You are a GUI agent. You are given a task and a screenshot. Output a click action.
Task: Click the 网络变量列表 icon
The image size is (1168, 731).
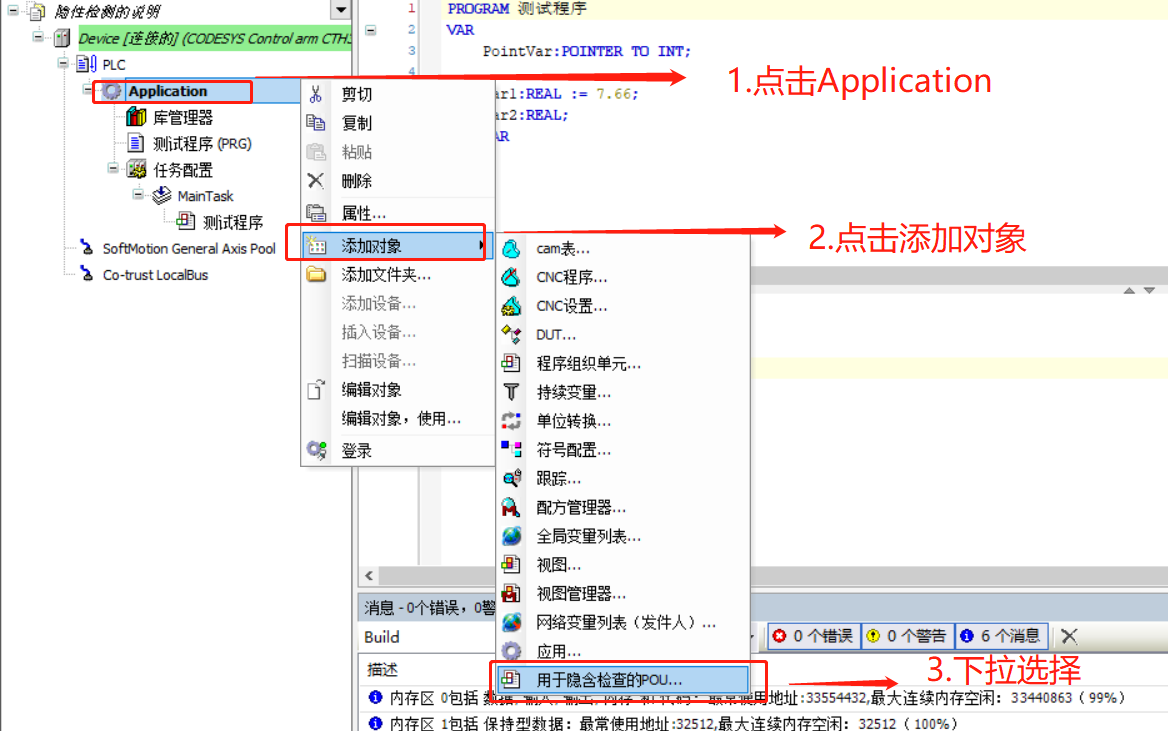point(511,622)
